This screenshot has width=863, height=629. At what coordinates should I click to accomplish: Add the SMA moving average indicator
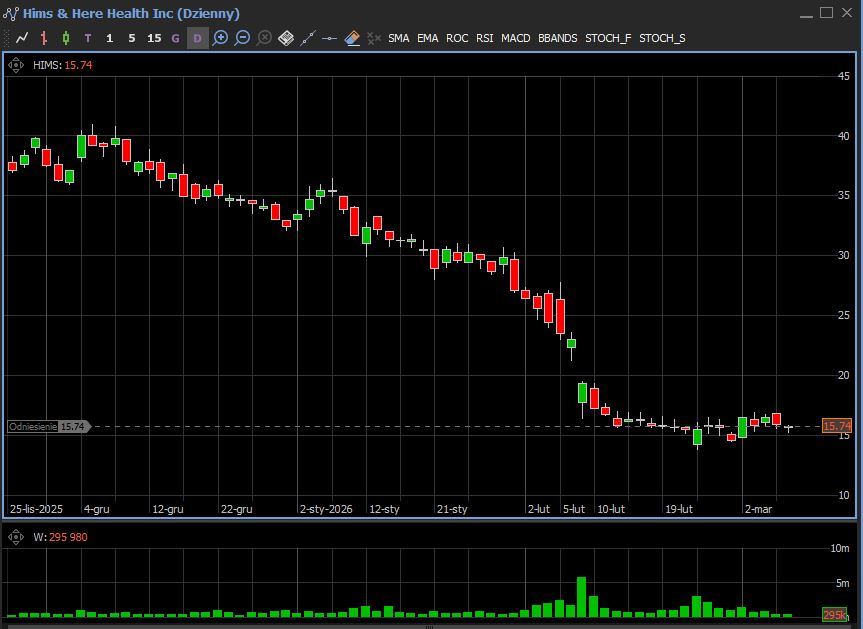[398, 38]
